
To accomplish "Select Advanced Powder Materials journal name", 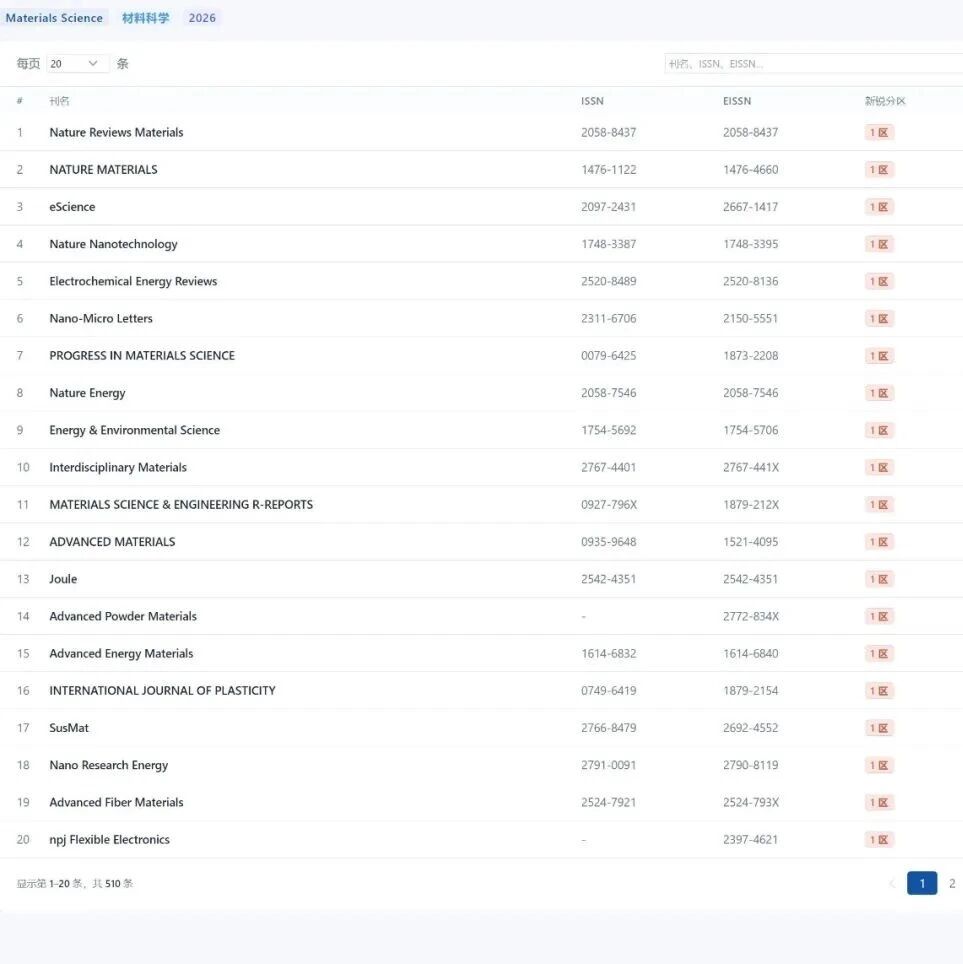I will tap(123, 616).
